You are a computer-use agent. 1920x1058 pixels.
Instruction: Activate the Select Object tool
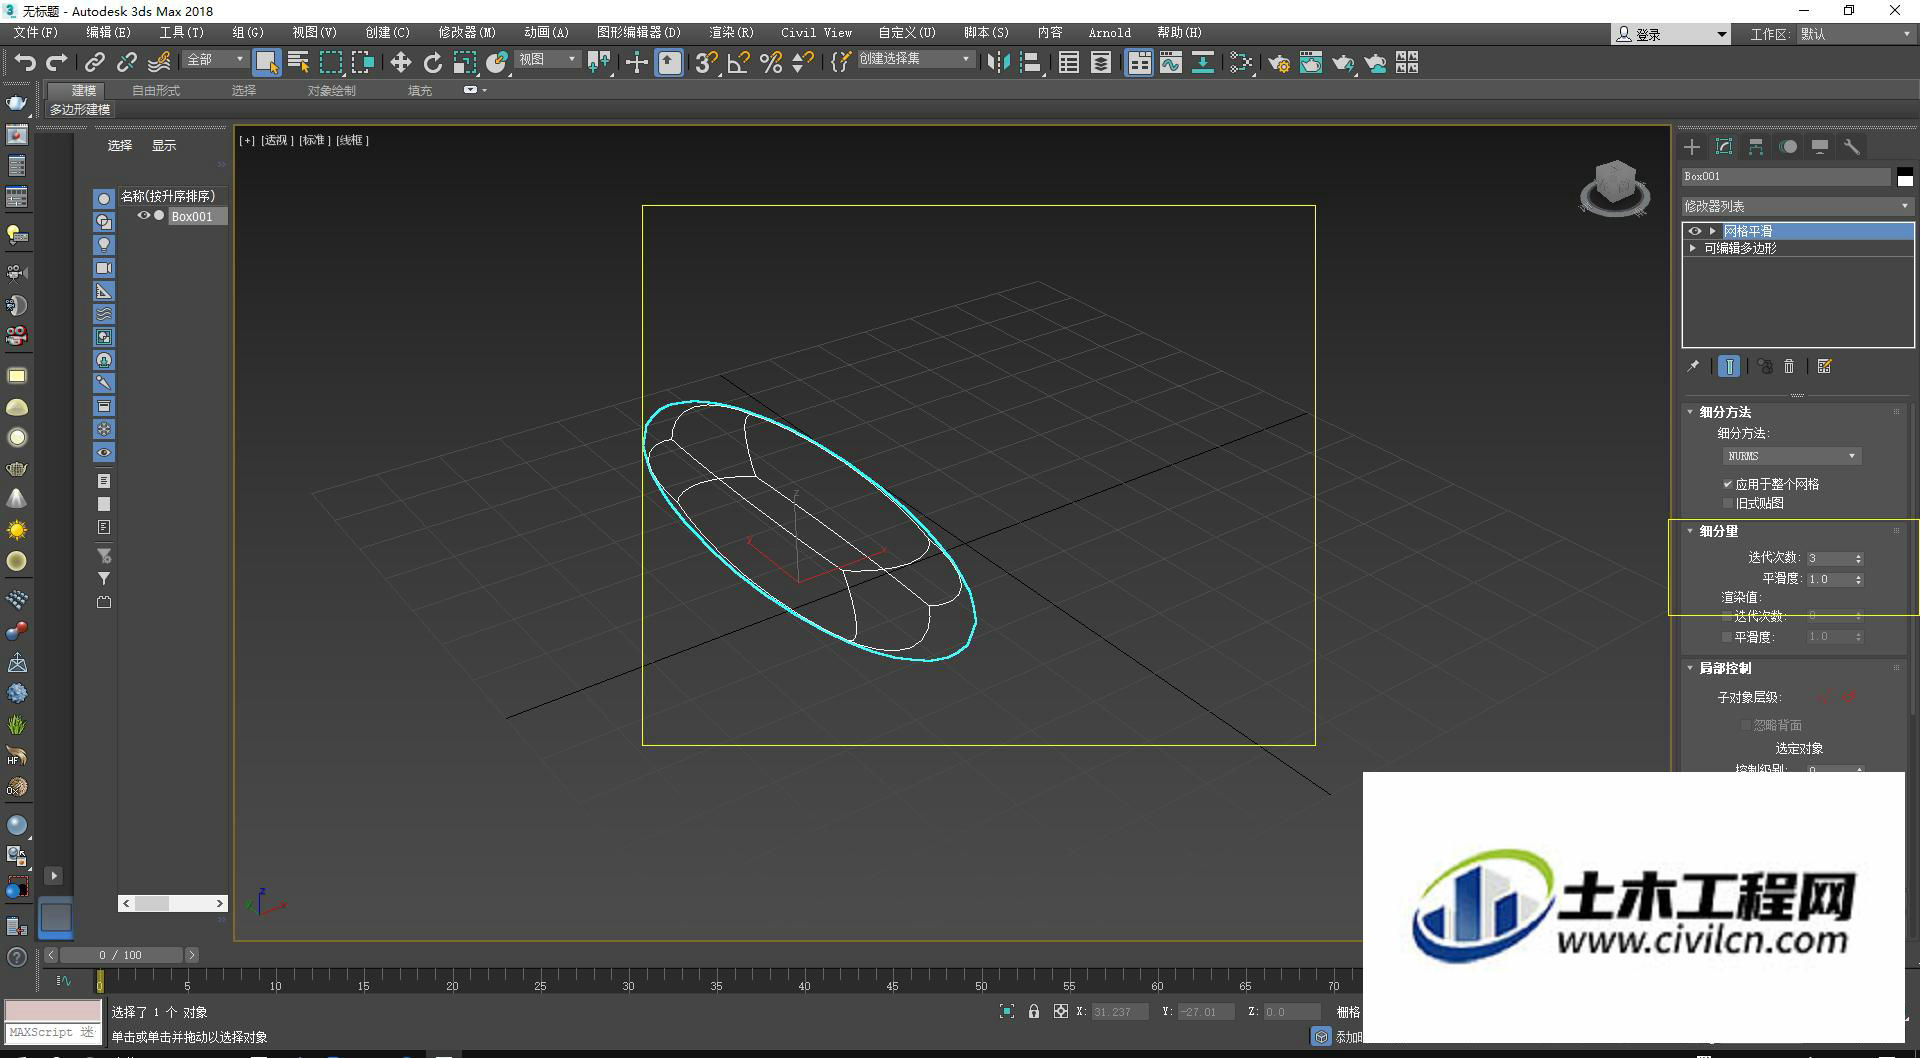pyautogui.click(x=266, y=63)
